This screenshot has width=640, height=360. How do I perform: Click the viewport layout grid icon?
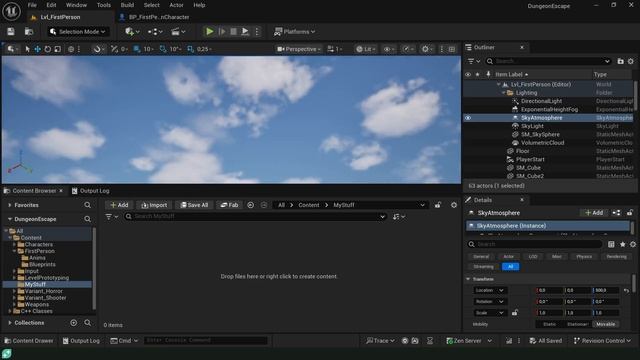coord(452,49)
